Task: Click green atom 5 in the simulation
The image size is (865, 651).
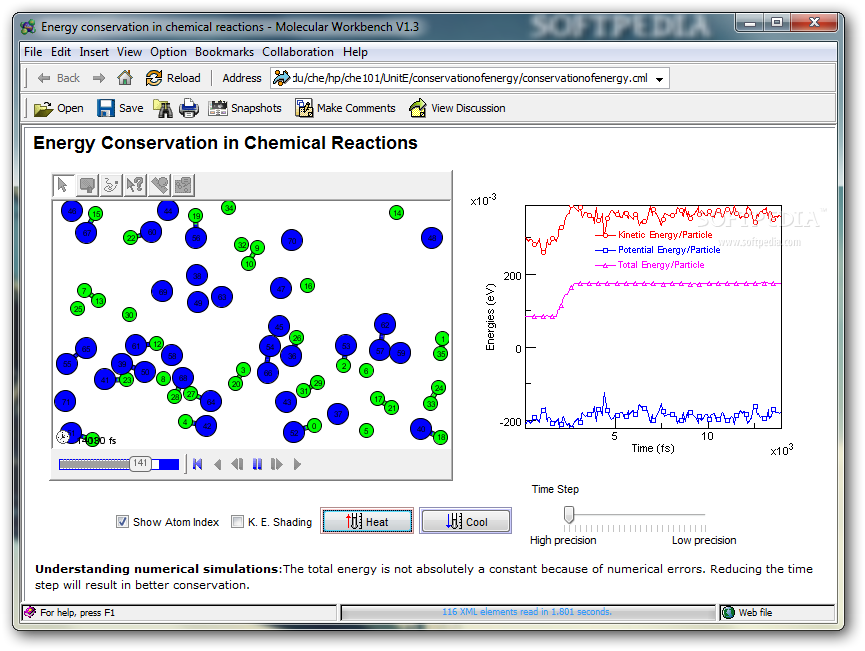Action: pyautogui.click(x=366, y=430)
